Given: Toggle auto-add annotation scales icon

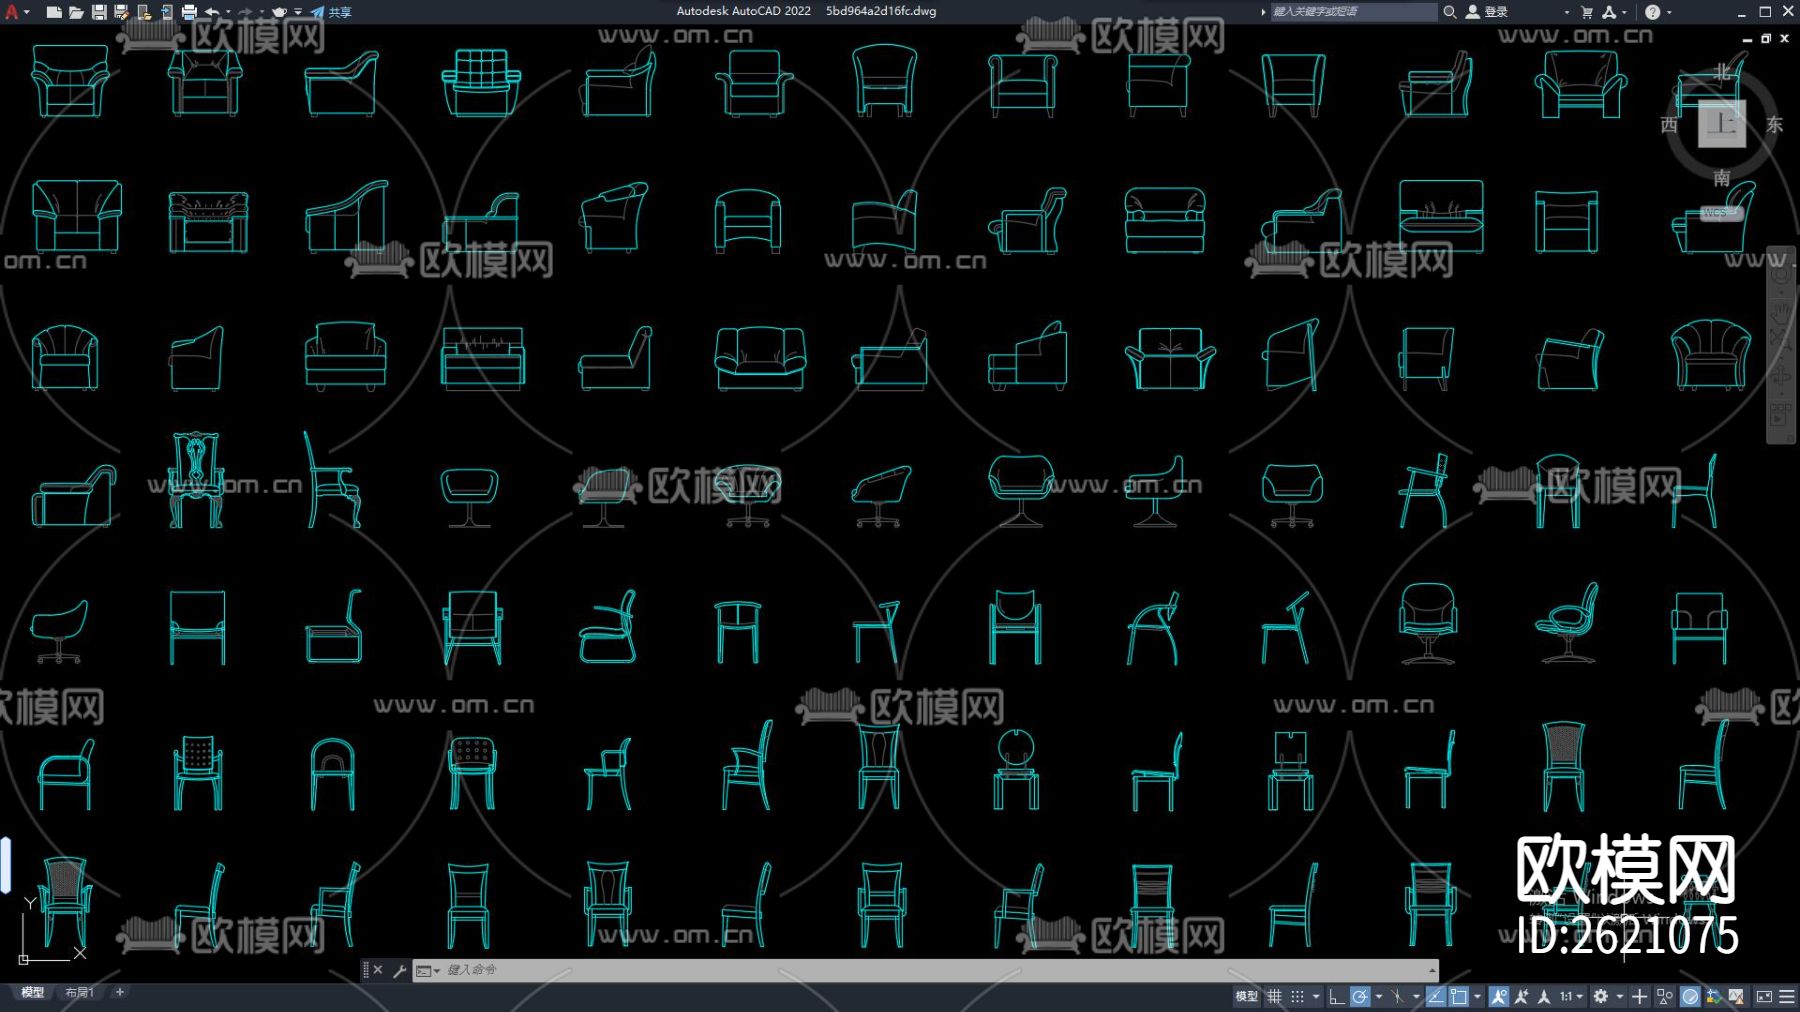Looking at the screenshot, I should (1521, 996).
